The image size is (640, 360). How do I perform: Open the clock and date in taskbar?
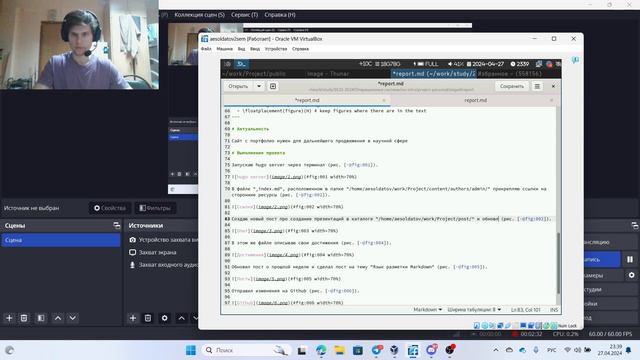click(x=610, y=350)
